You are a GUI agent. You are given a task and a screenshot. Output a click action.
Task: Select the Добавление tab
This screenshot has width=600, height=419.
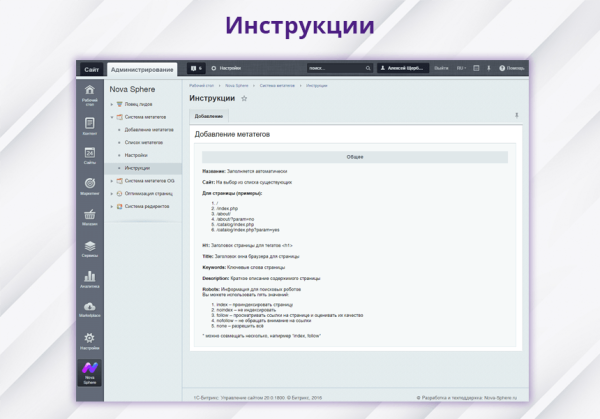click(209, 116)
